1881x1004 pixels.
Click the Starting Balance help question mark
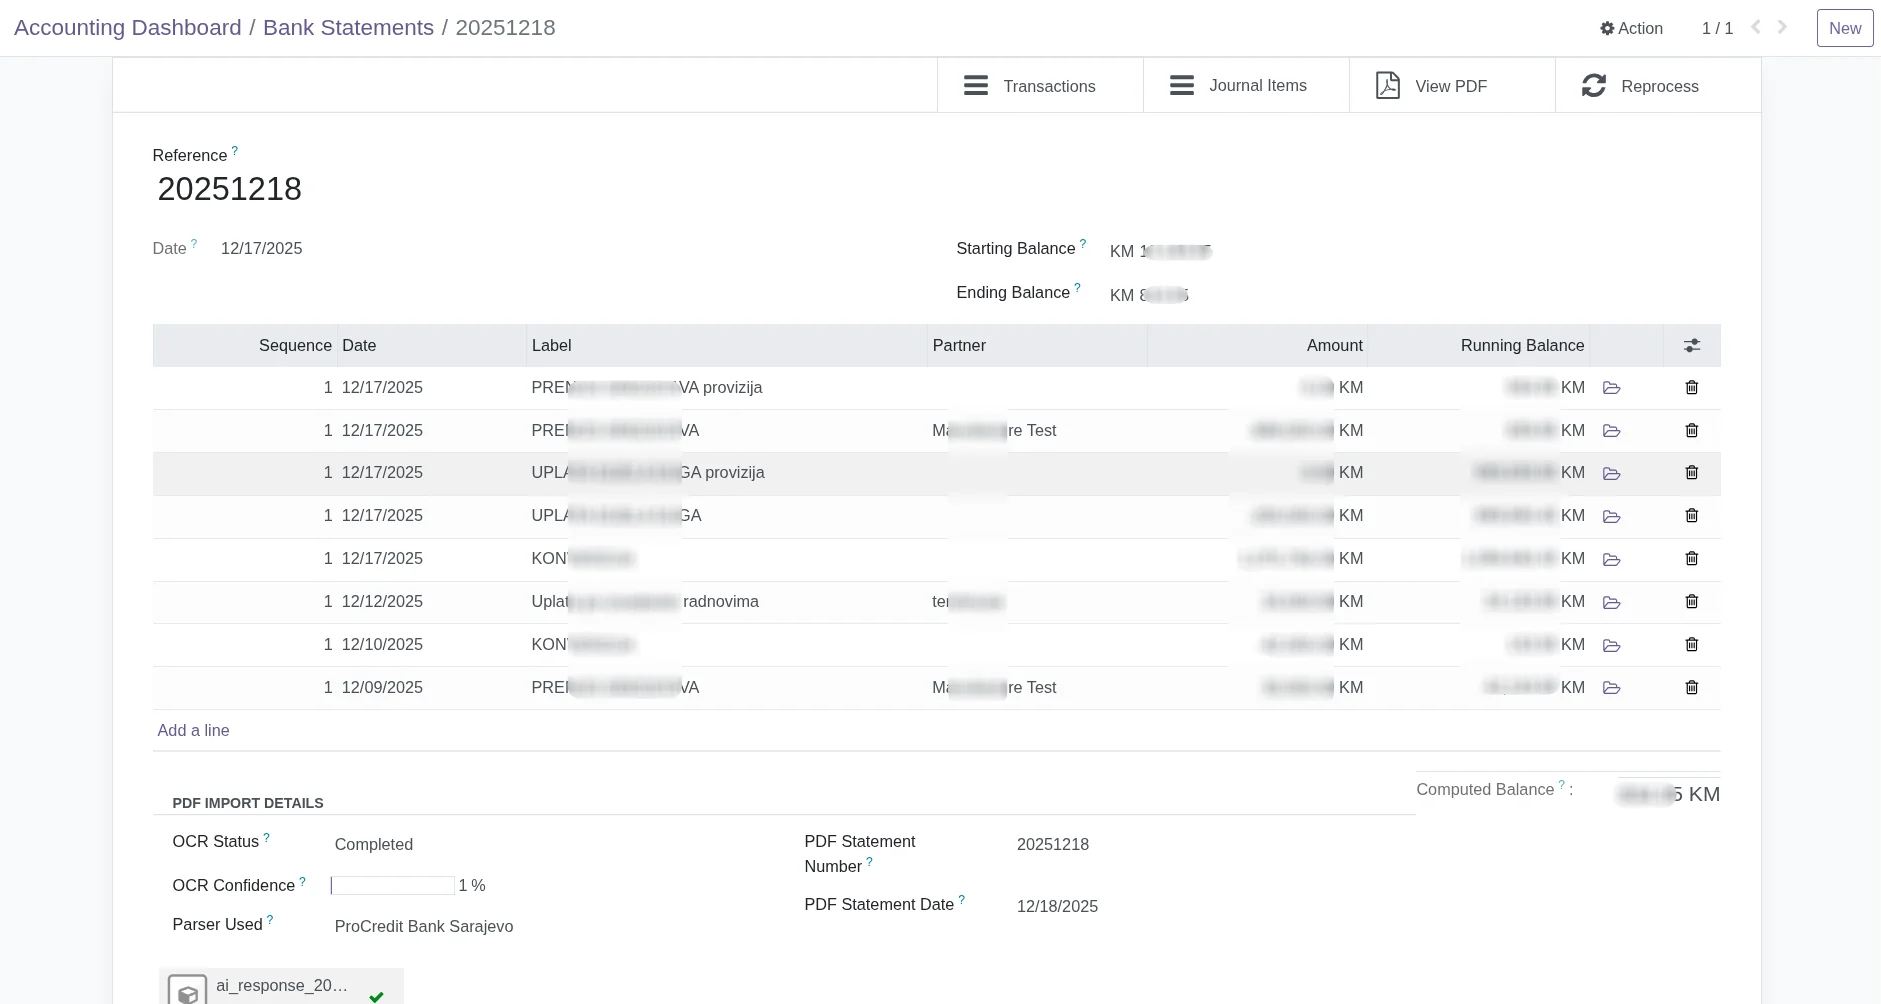(1083, 243)
